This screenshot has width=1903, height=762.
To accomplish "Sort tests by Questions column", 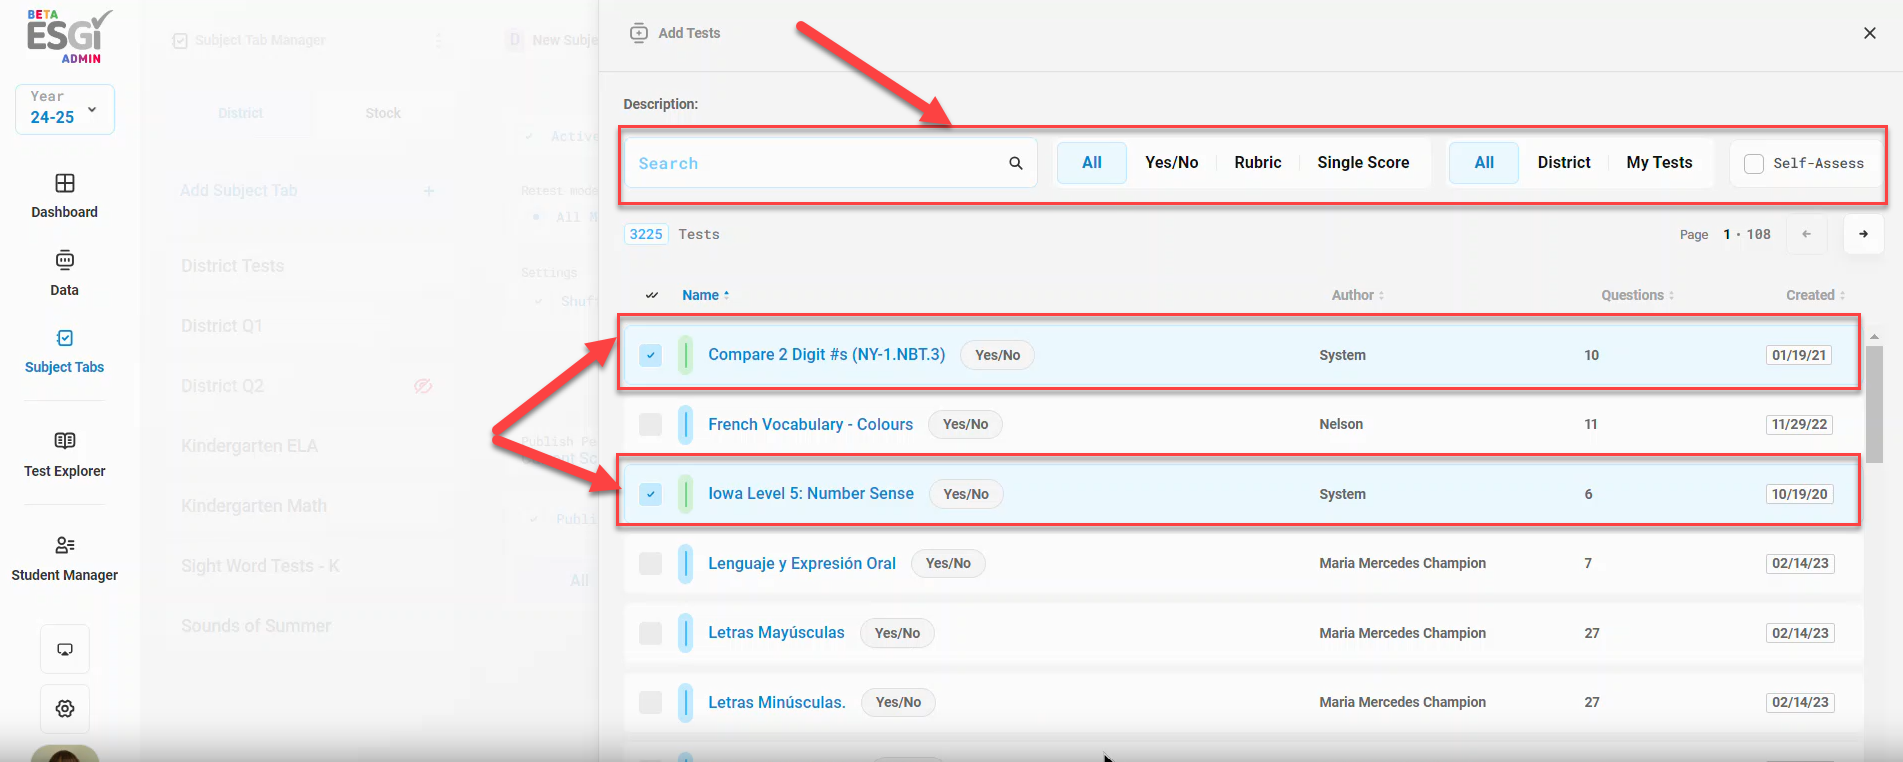I will pyautogui.click(x=1637, y=295).
